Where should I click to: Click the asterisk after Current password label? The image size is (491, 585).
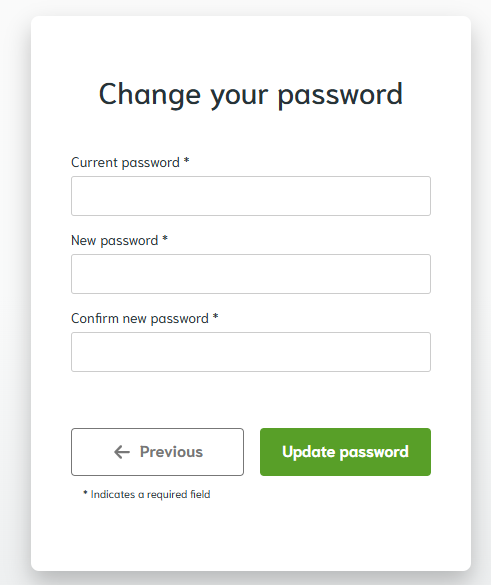187,161
